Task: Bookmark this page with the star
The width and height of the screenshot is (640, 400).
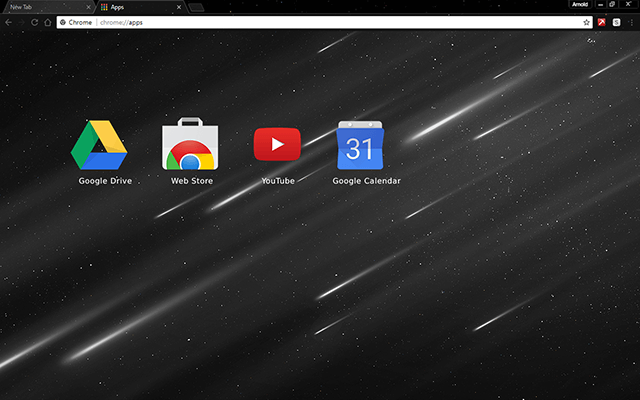Action: [586, 22]
